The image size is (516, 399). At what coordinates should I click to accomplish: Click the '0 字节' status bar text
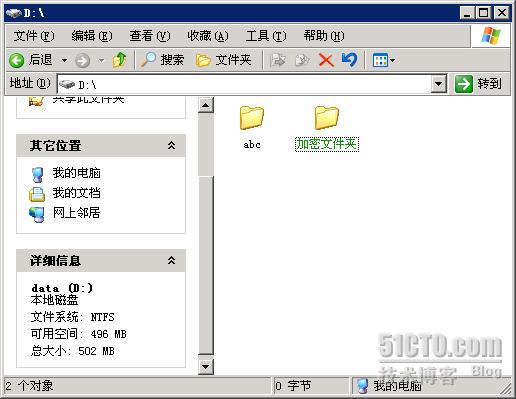click(293, 386)
